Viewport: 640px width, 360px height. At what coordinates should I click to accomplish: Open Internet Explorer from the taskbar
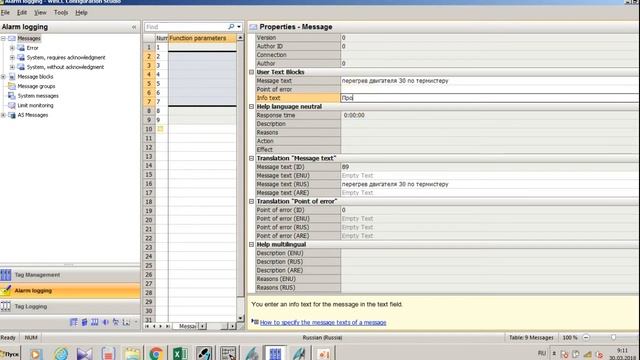coord(61,353)
